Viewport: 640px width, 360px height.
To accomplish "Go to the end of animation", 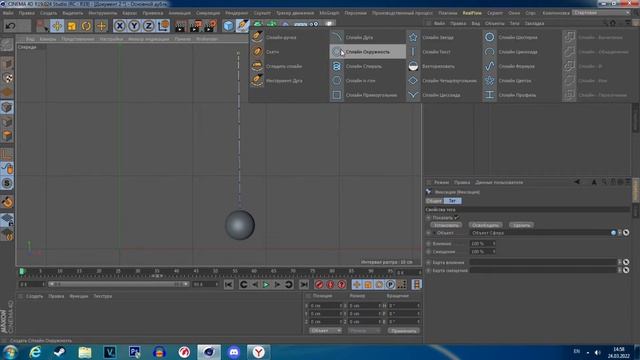I will coord(304,284).
